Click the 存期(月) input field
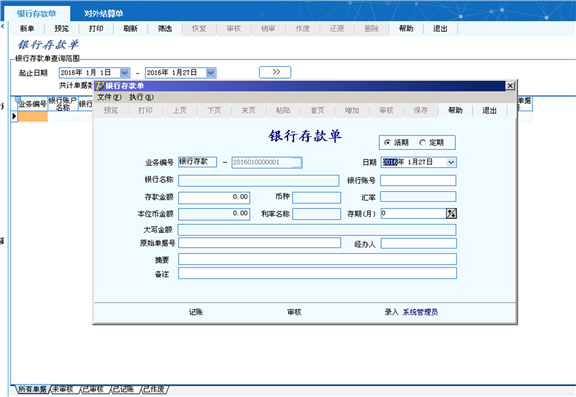This screenshot has width=576, height=397. 413,213
